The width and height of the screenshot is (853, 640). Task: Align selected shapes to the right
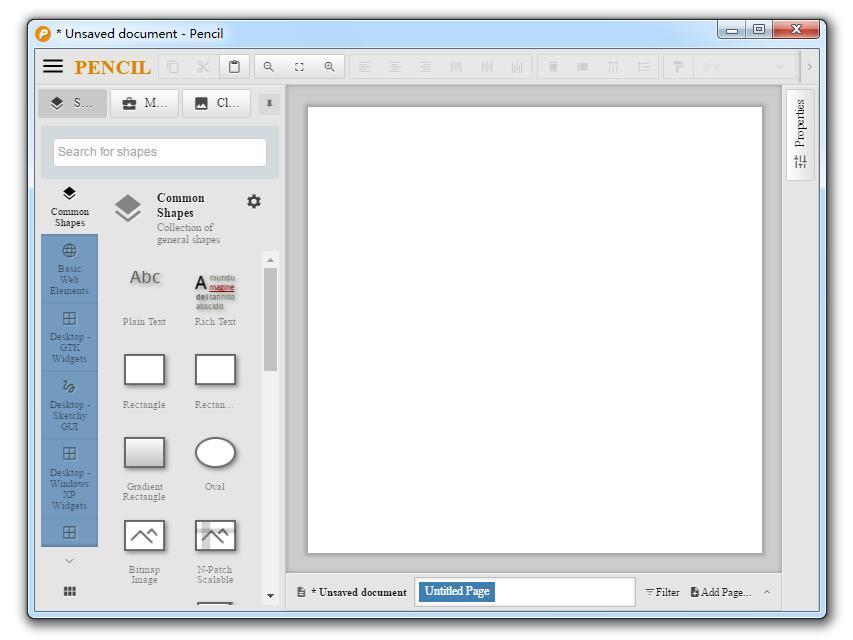coord(425,67)
